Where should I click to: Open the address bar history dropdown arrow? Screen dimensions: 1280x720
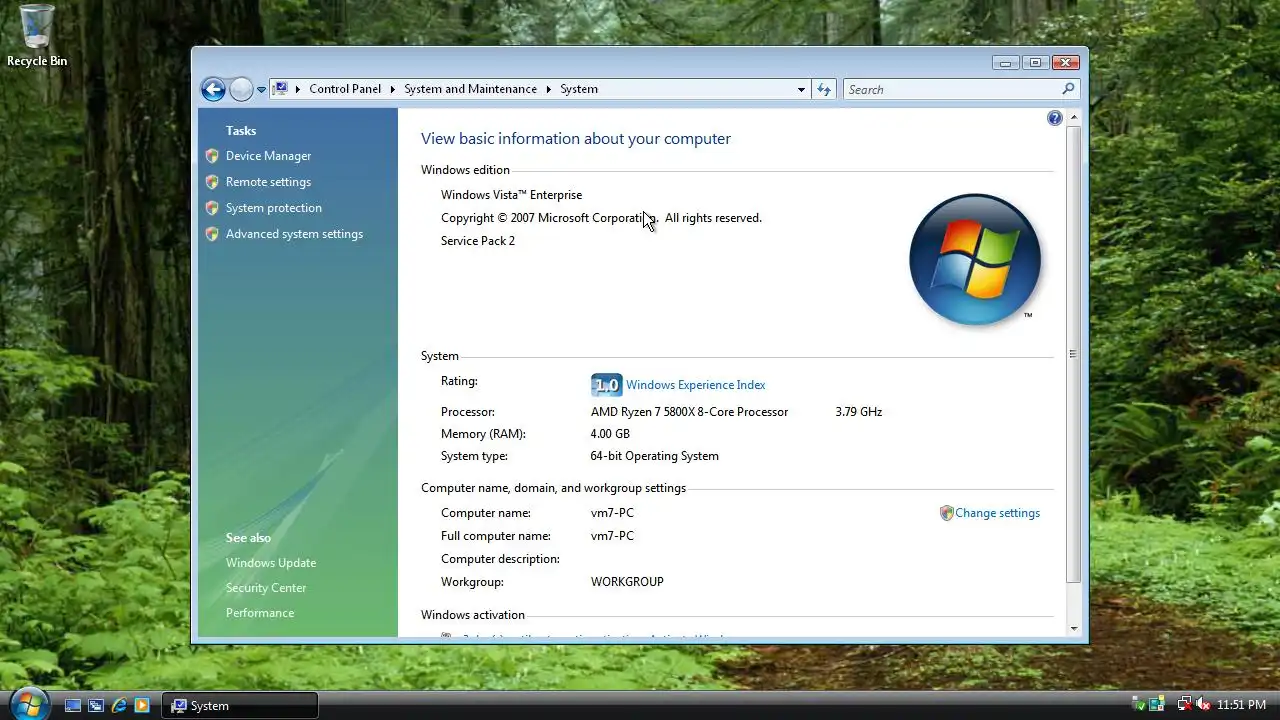[801, 89]
